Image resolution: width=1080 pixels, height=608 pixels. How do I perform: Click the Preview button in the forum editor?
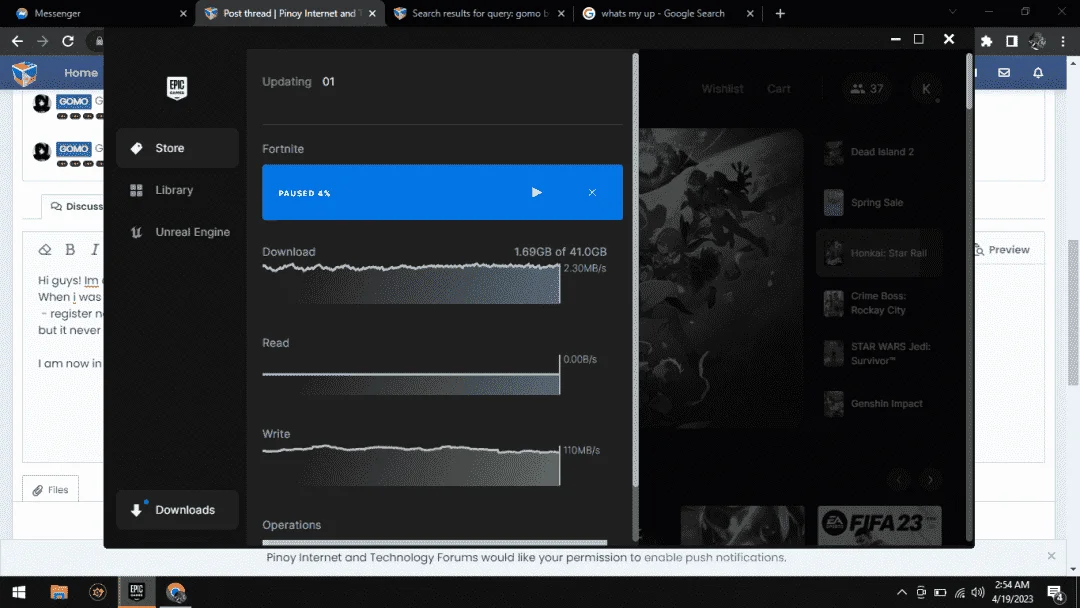[1003, 250]
